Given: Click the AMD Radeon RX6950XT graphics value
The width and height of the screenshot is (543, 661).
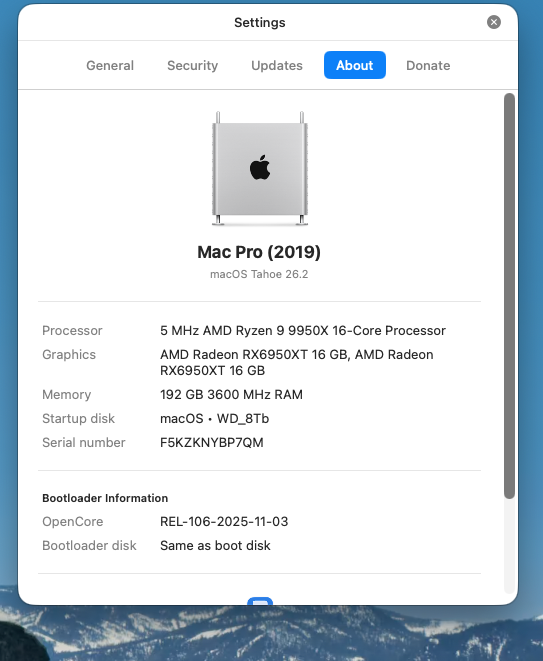Looking at the screenshot, I should [296, 363].
